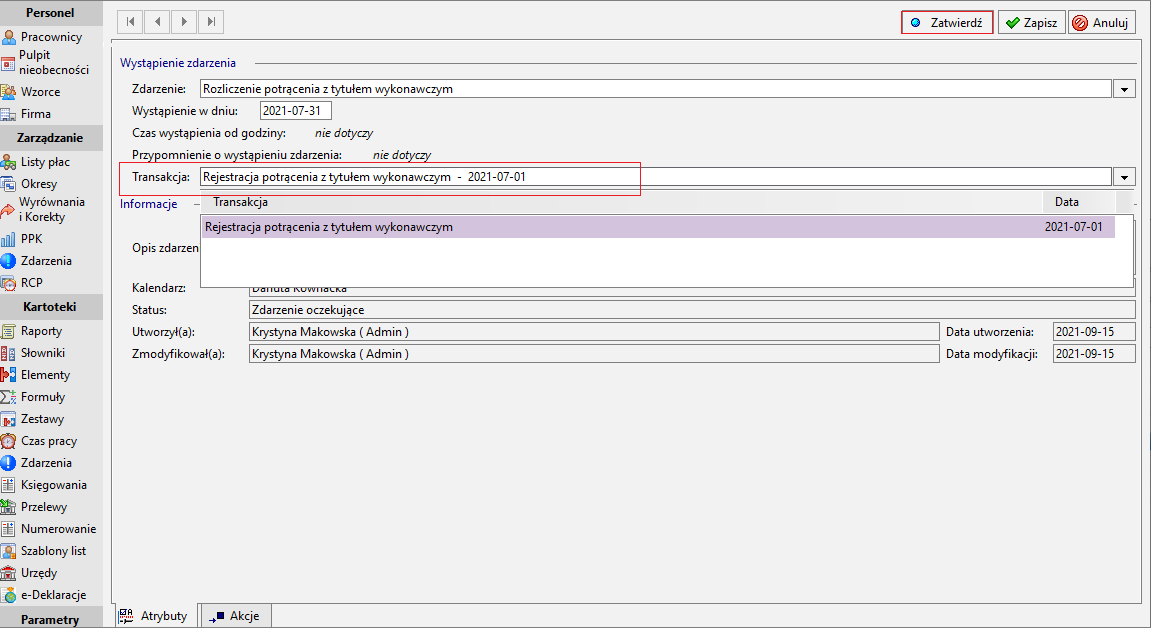The width and height of the screenshot is (1151, 632).
Task: Open Zdarzenia under Kartoteki
Action: click(37, 463)
